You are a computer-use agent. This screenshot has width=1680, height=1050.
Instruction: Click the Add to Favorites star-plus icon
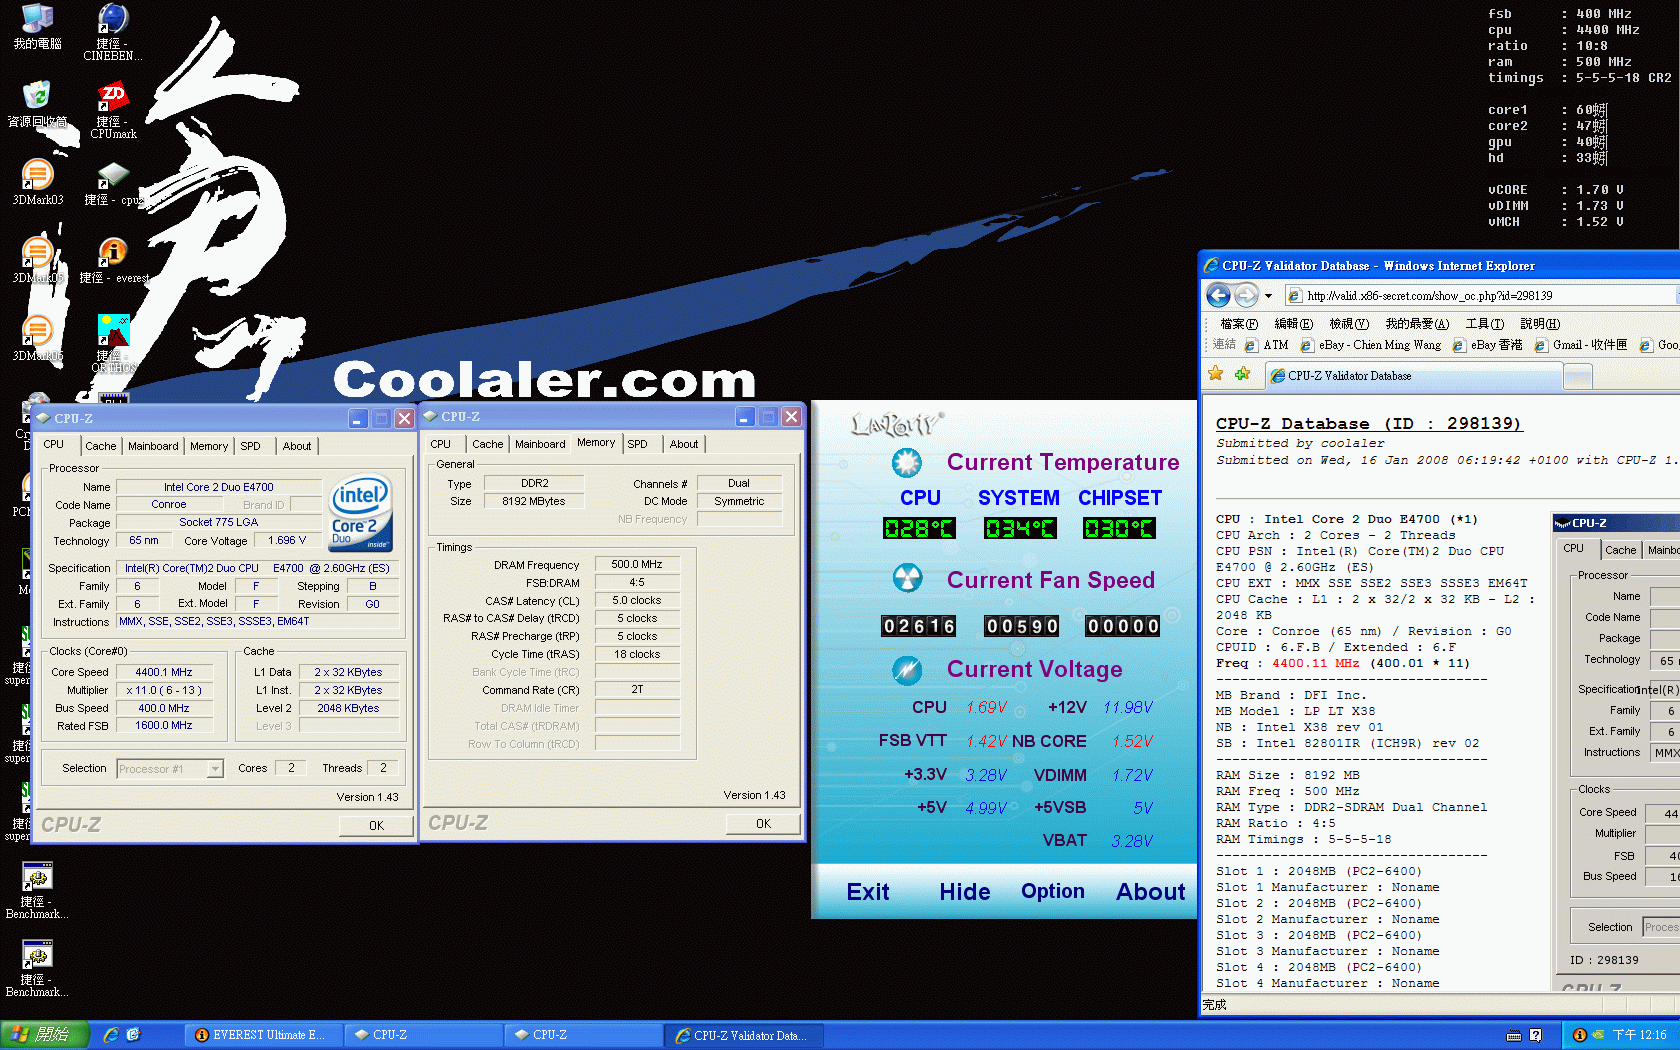(1242, 373)
